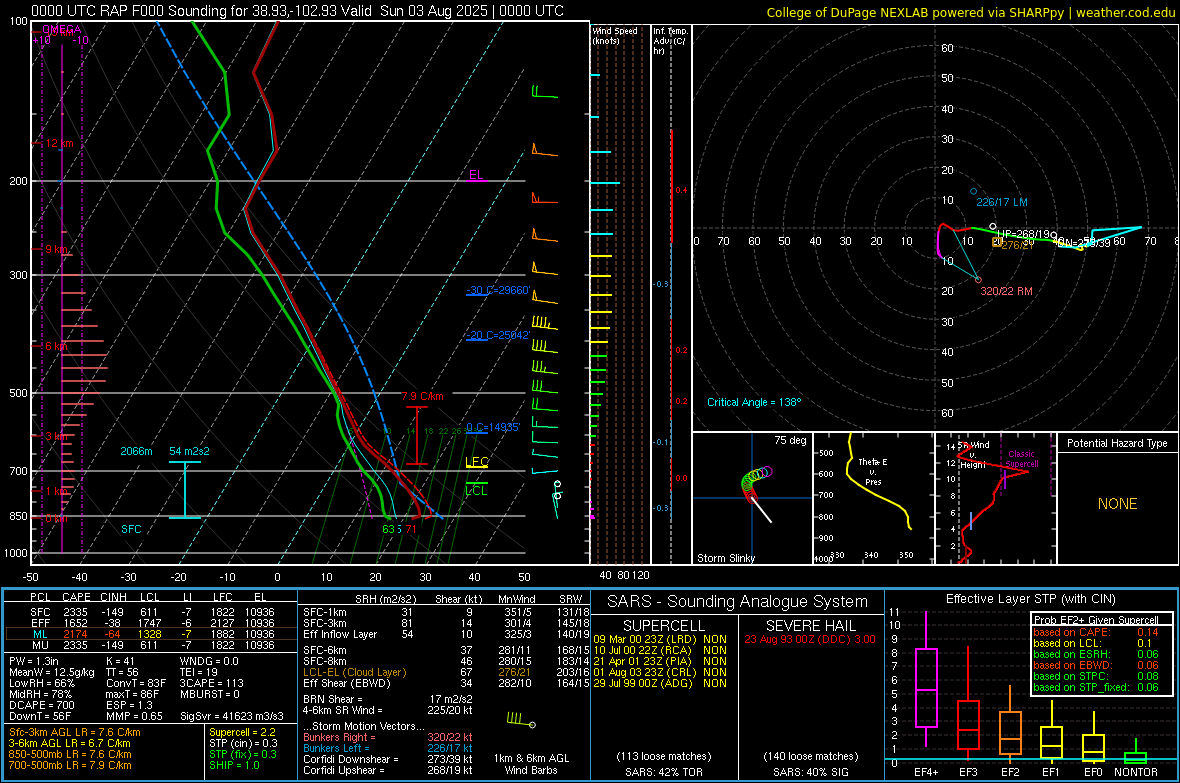Click the Critical Angle = 138° text
Image resolution: width=1180 pixels, height=783 pixels.
[x=754, y=402]
